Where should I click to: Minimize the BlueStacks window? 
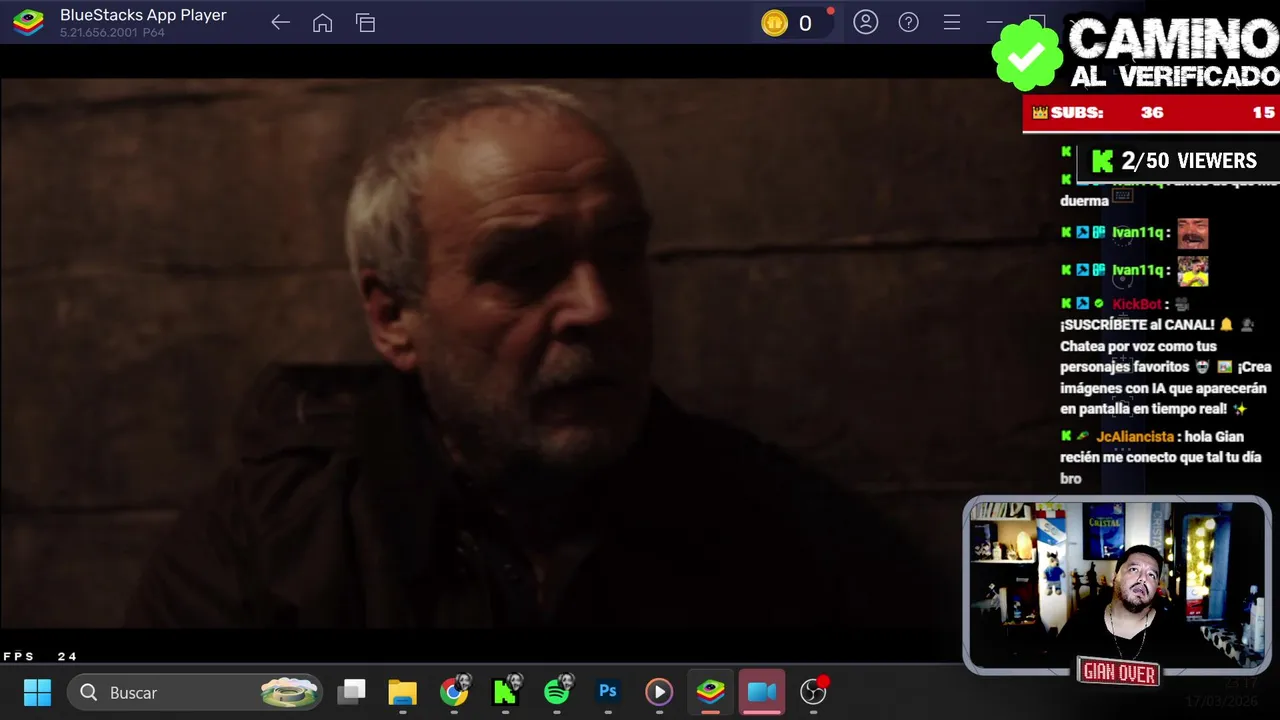(x=994, y=22)
